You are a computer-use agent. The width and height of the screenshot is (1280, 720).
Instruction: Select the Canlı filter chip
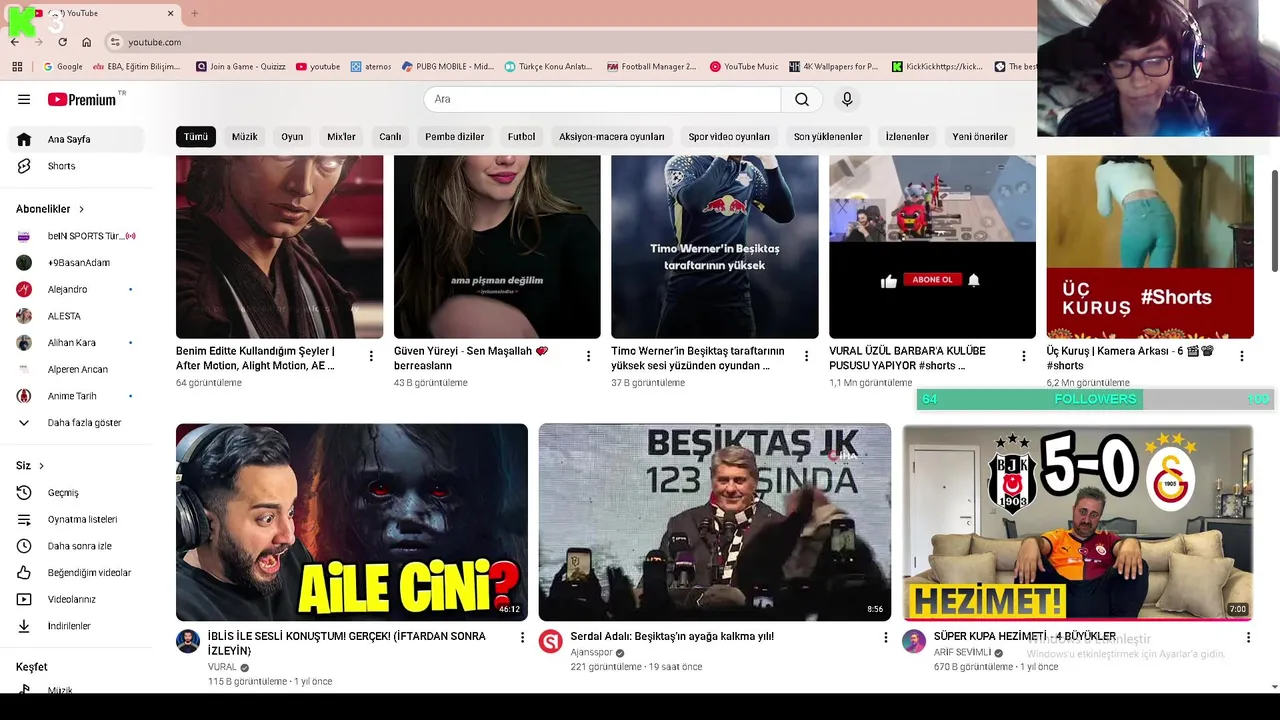(390, 137)
